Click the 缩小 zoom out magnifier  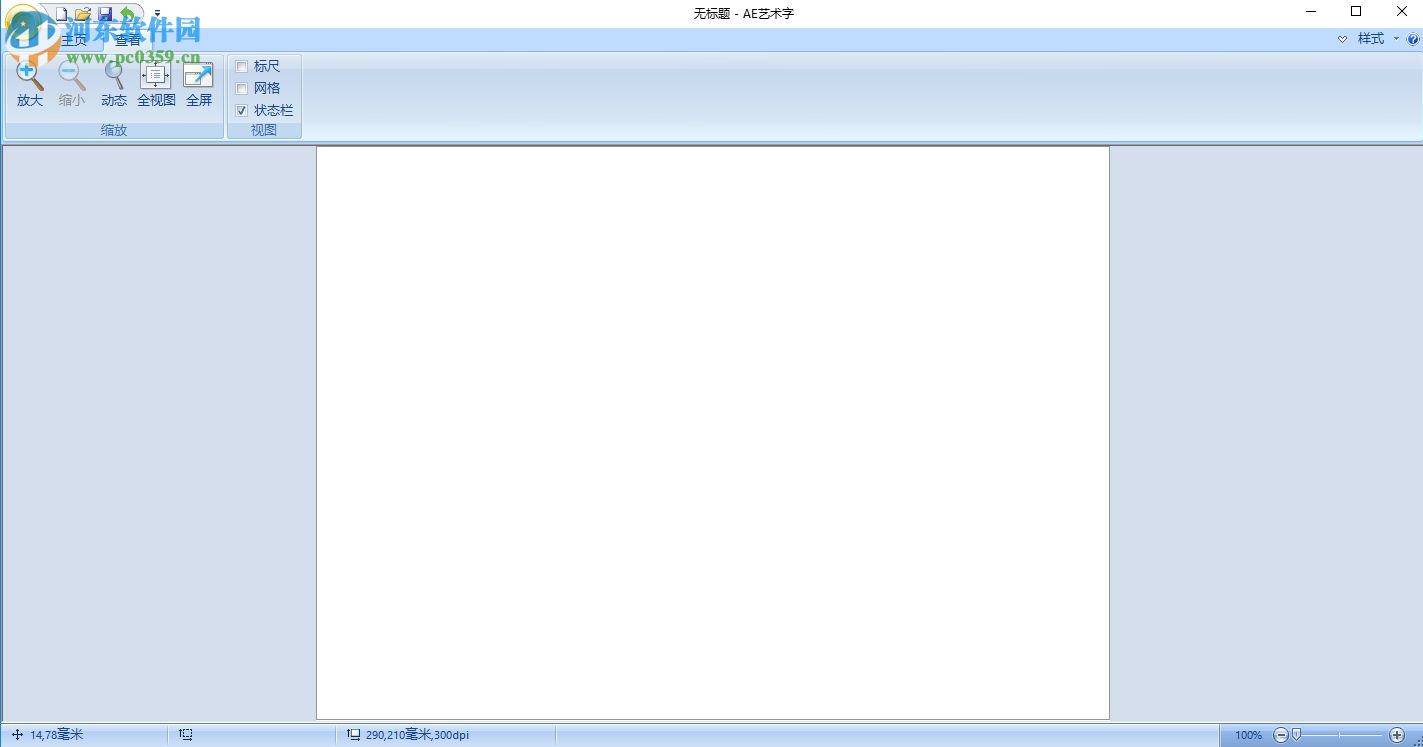[72, 84]
